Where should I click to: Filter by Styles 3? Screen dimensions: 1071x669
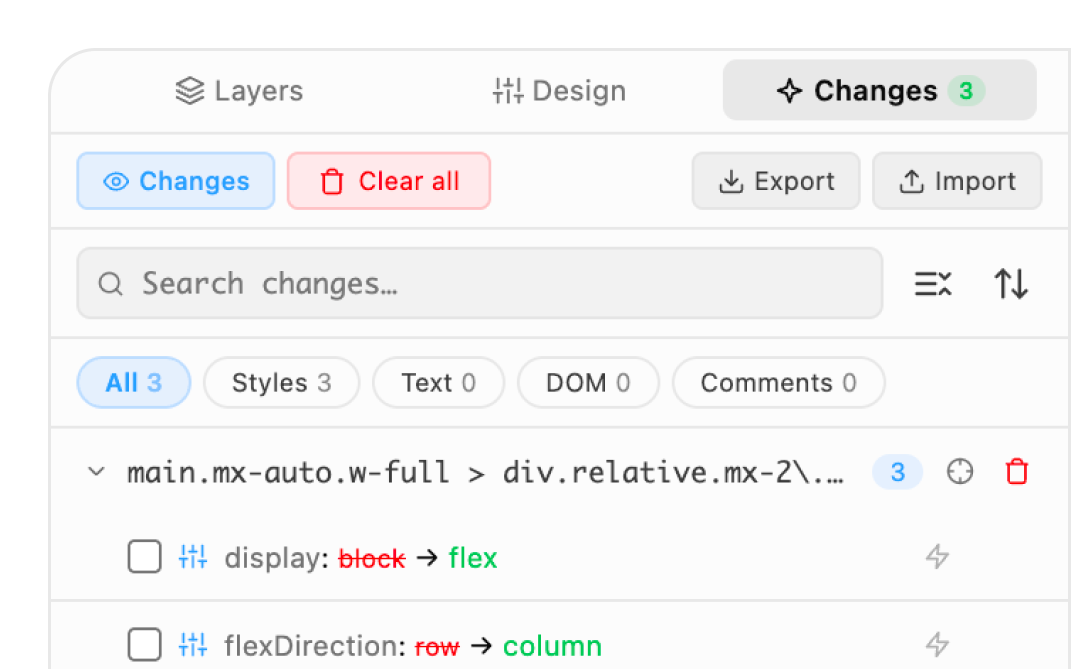(281, 383)
